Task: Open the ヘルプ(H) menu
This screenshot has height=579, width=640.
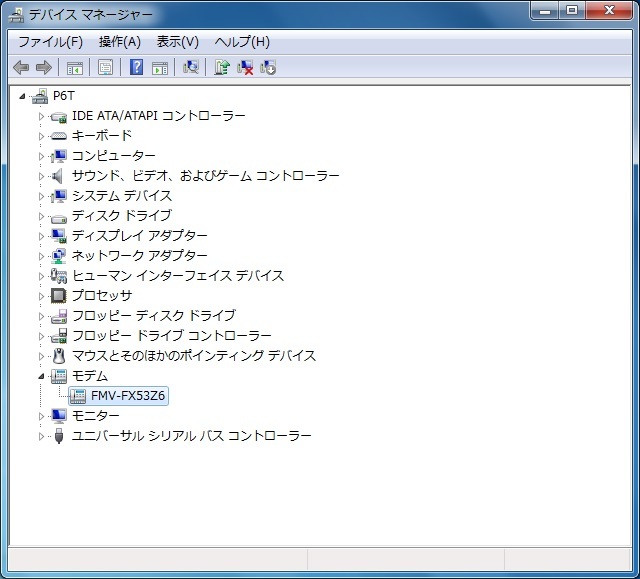Action: 242,42
